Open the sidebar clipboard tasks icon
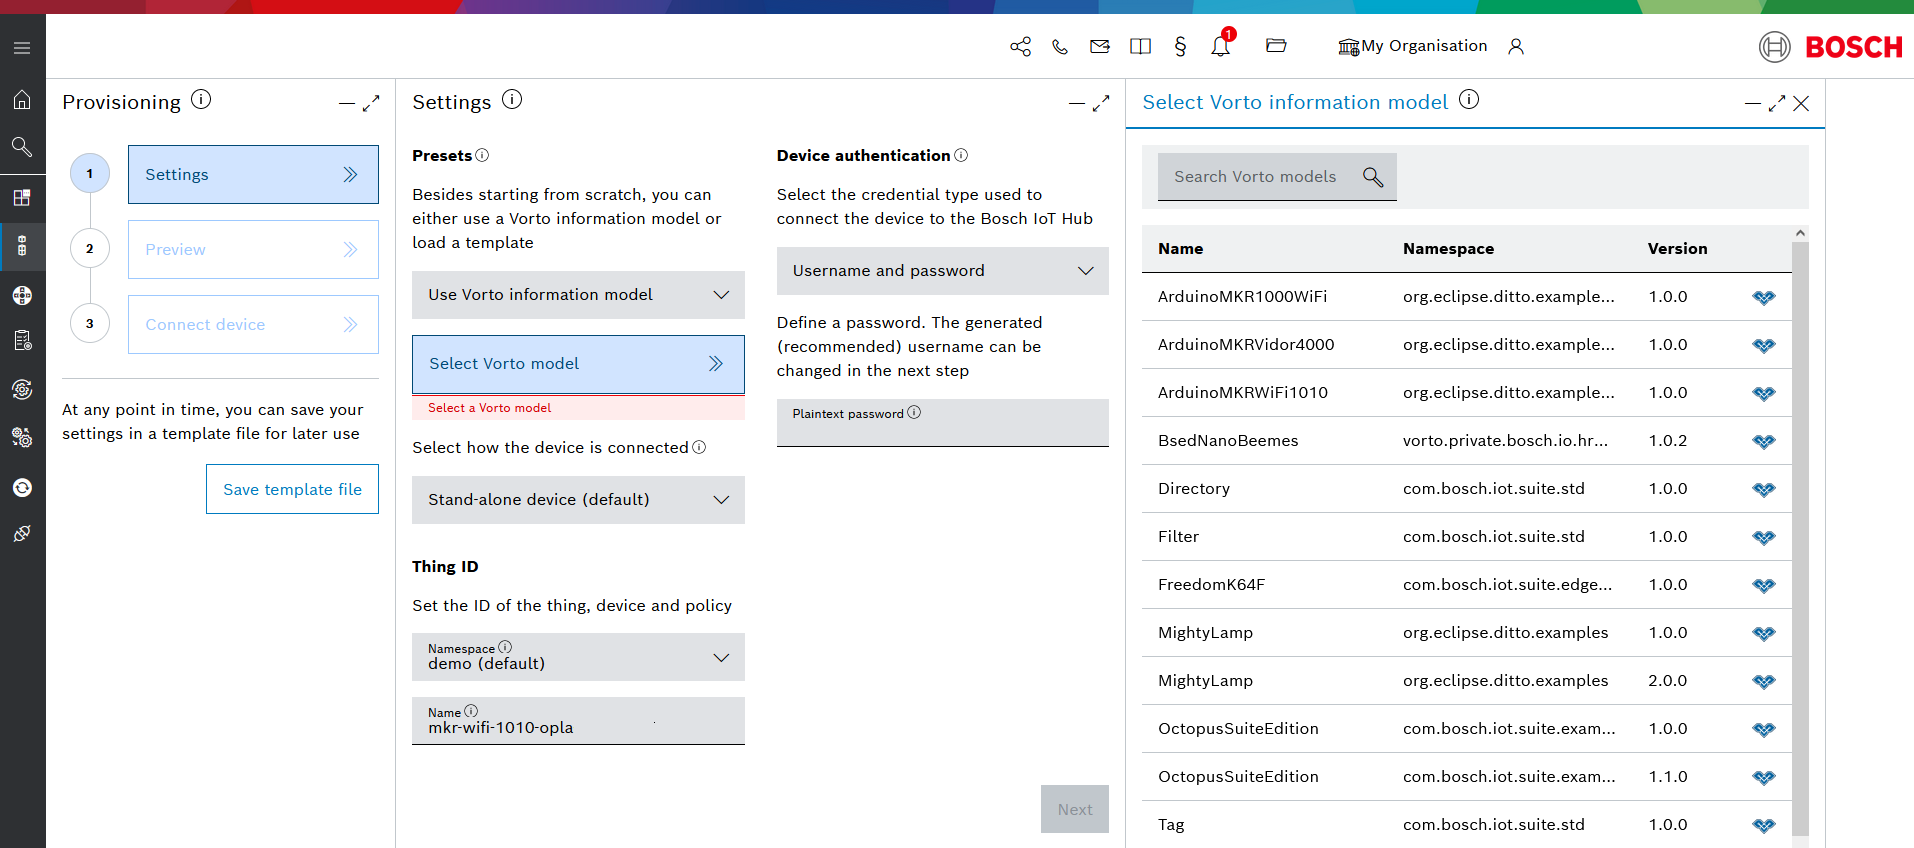 tap(22, 340)
